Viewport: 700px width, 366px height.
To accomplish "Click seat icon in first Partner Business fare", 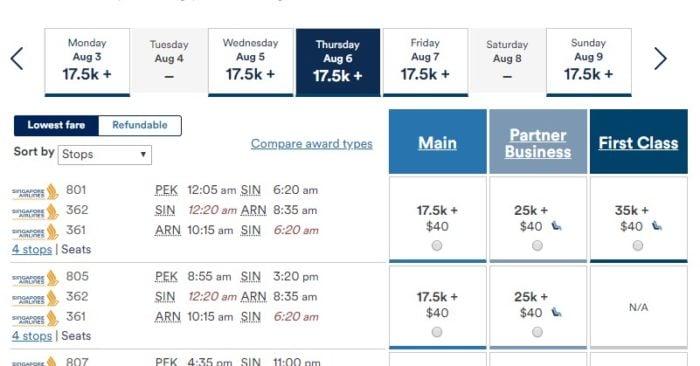I will pos(556,226).
